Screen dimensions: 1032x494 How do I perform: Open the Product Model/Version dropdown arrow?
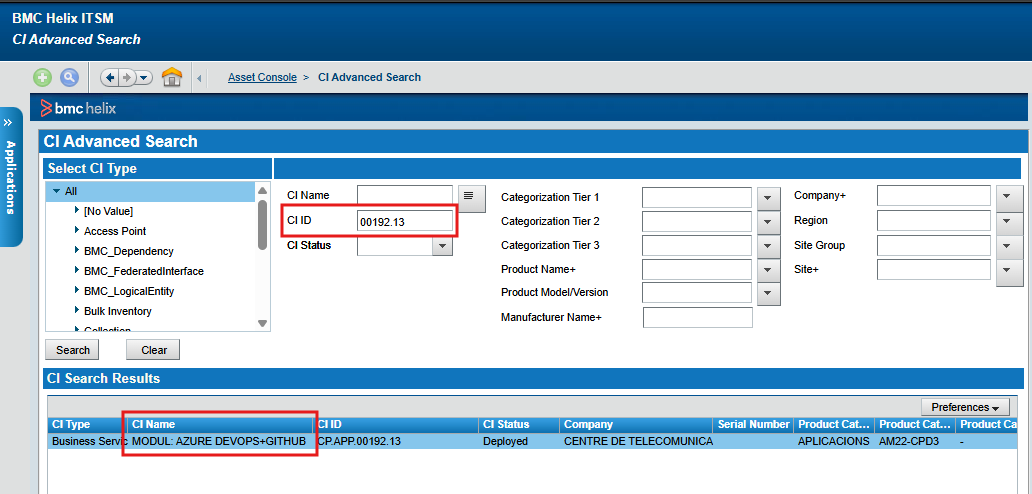[768, 293]
